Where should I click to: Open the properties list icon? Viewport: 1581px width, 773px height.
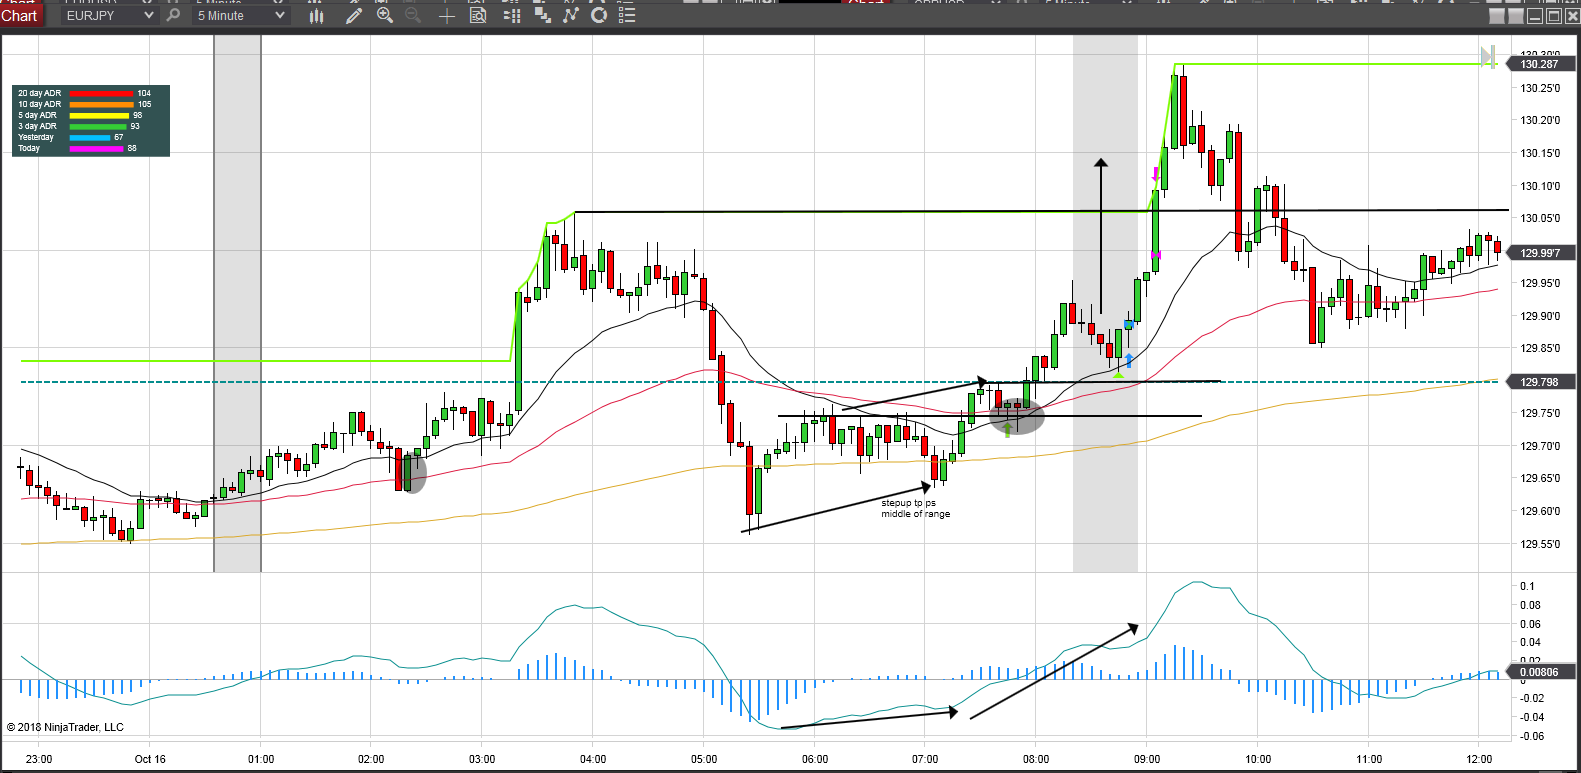point(627,15)
